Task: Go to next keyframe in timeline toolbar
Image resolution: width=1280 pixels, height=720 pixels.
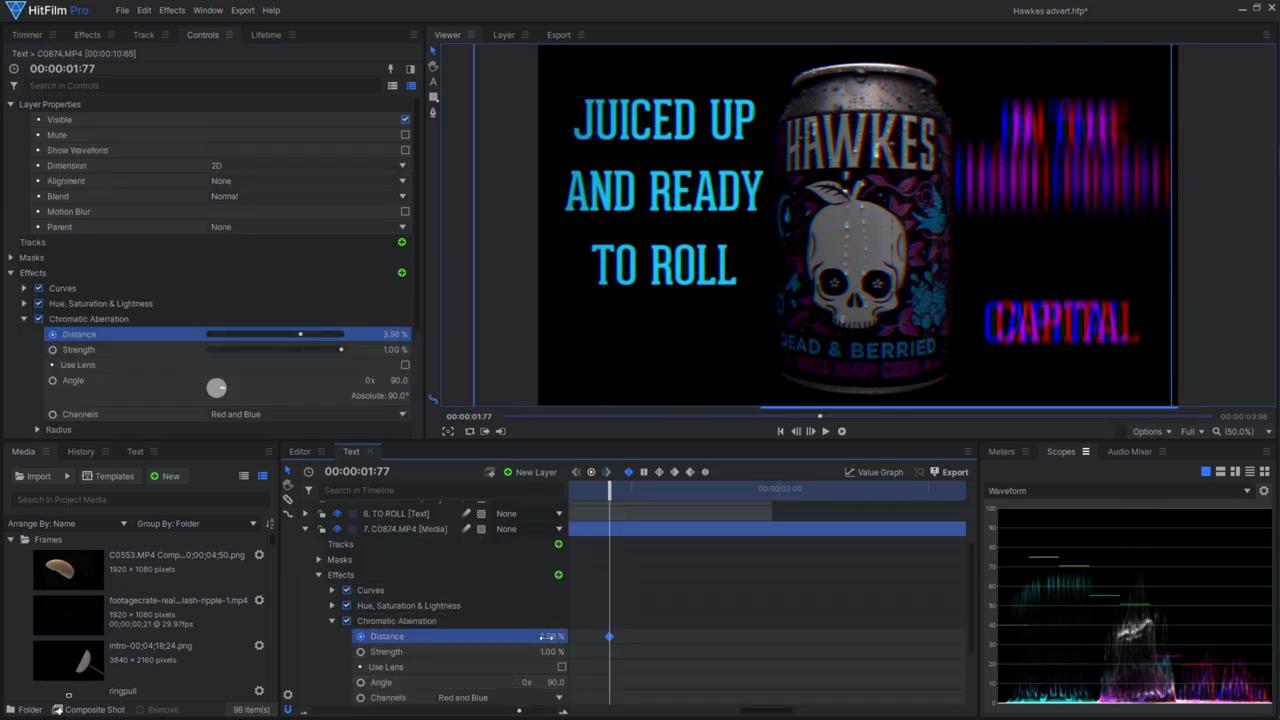Action: (x=606, y=472)
